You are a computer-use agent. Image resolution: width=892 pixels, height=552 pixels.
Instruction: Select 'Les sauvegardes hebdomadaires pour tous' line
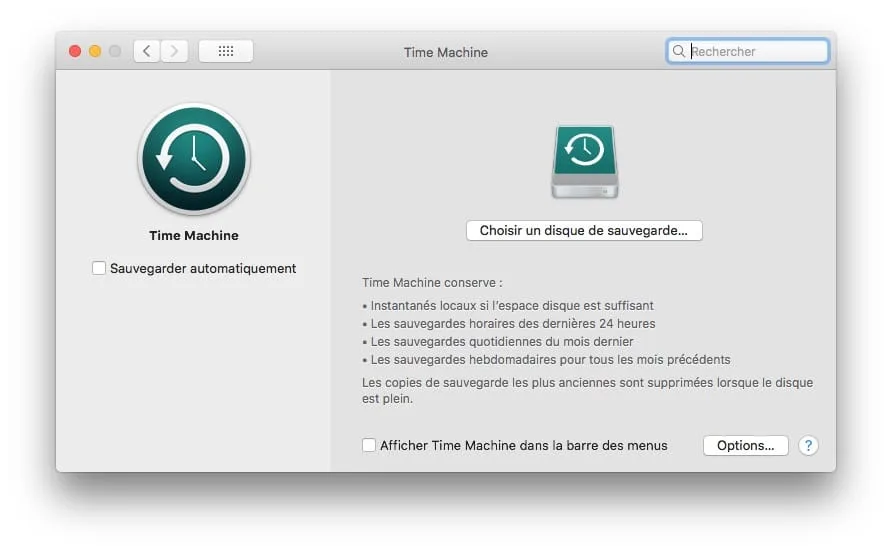point(546,360)
